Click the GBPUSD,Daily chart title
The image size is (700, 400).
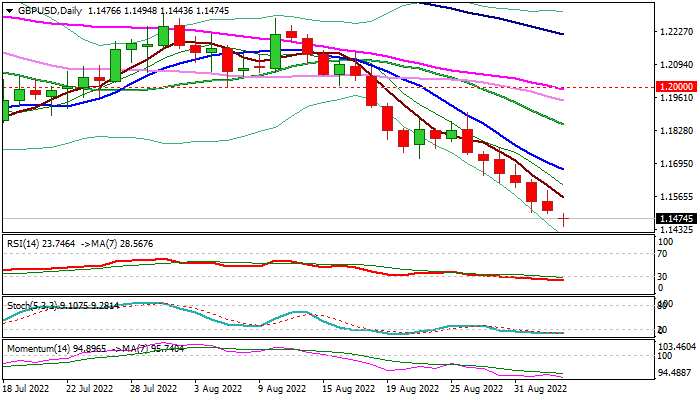(49, 11)
